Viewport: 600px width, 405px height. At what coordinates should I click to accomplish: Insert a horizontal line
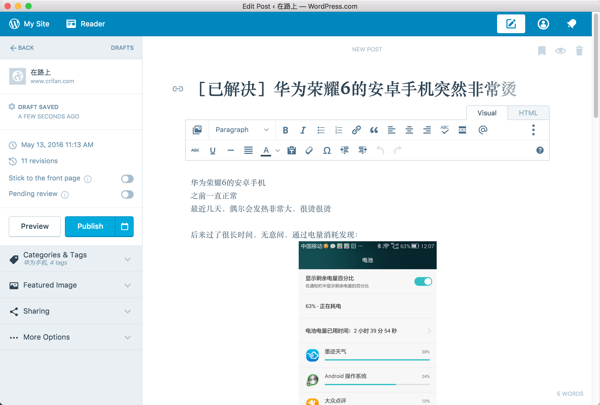pyautogui.click(x=230, y=150)
